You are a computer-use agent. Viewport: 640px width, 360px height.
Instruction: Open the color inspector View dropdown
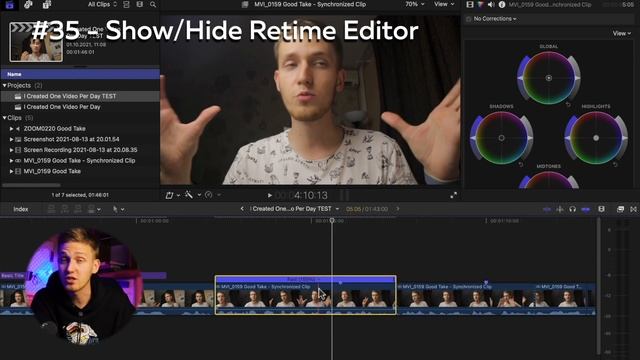622,33
